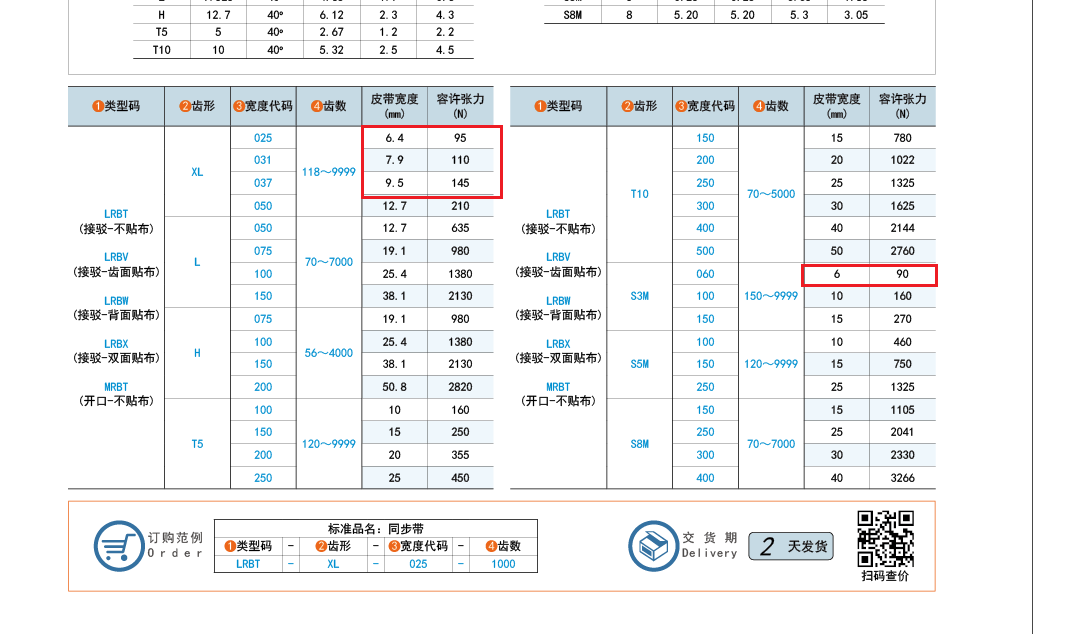Click the 3266 tension value cell
Image resolution: width=1078 pixels, height=634 pixels.
pos(902,478)
